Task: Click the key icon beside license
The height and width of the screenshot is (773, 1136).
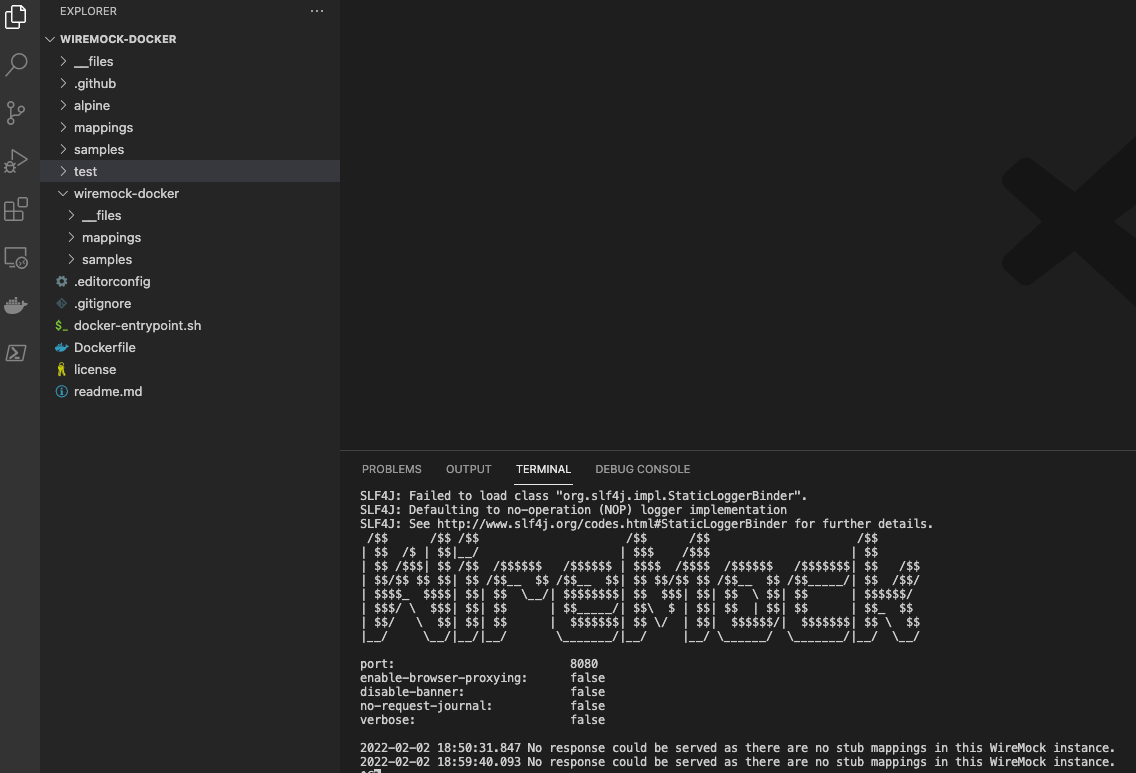Action: click(62, 369)
